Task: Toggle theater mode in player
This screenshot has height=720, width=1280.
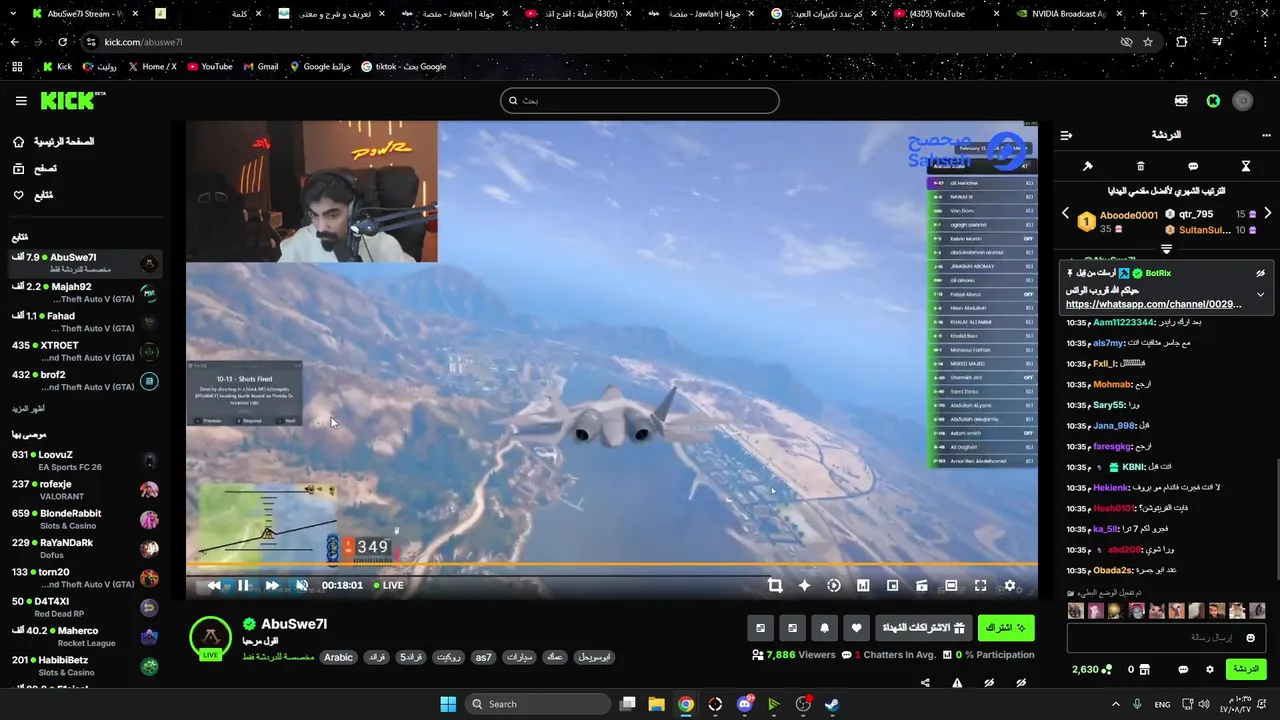Action: [x=951, y=585]
